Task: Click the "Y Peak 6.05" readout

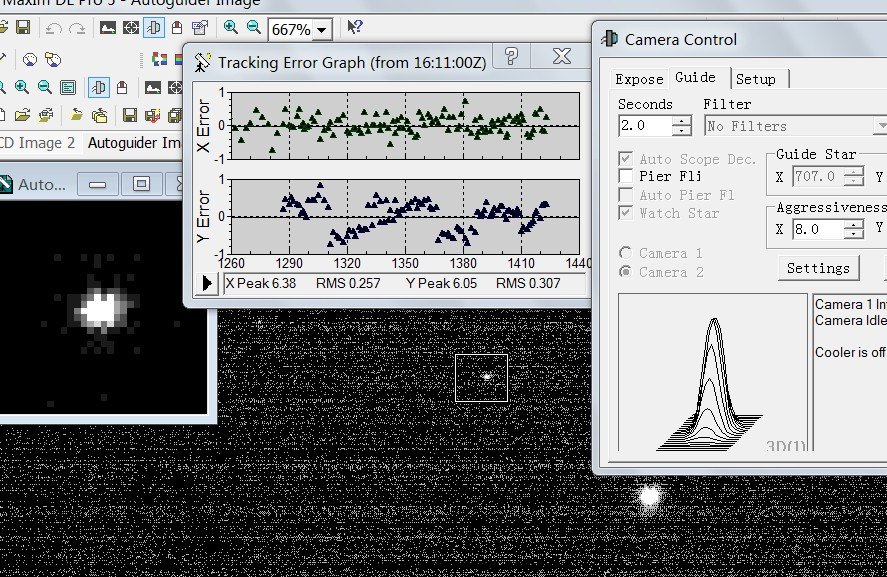Action: (x=441, y=283)
